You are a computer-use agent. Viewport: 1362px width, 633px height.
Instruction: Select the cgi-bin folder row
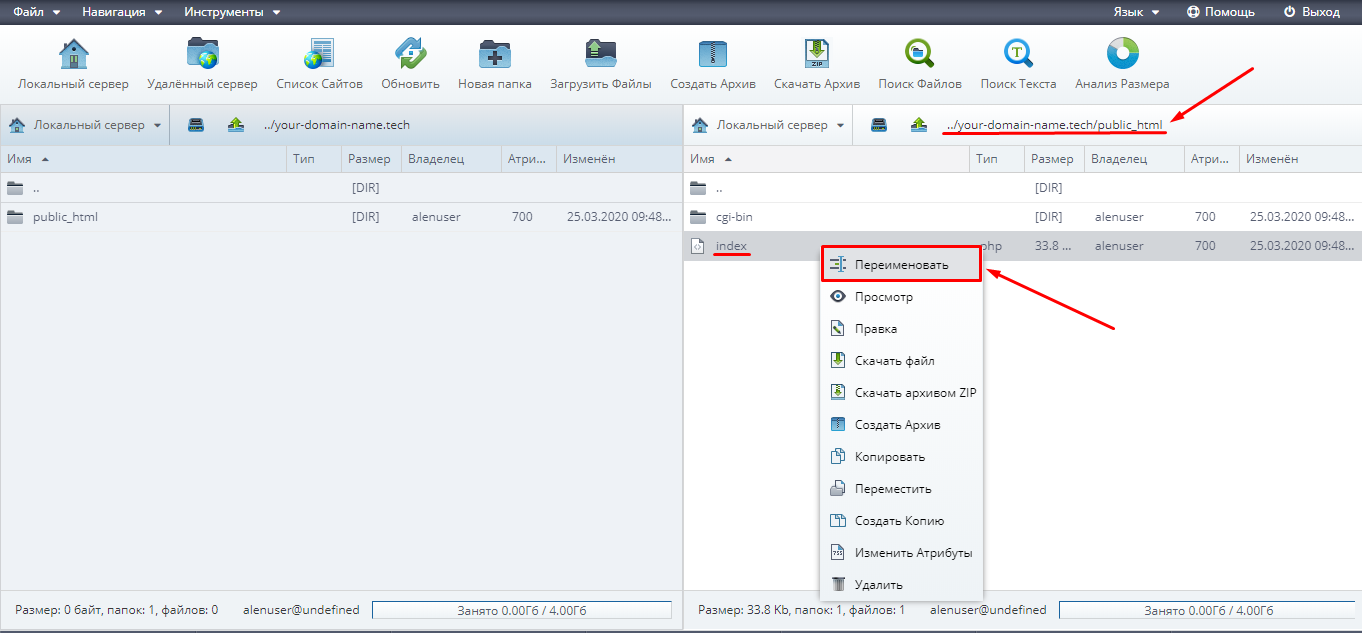1022,217
